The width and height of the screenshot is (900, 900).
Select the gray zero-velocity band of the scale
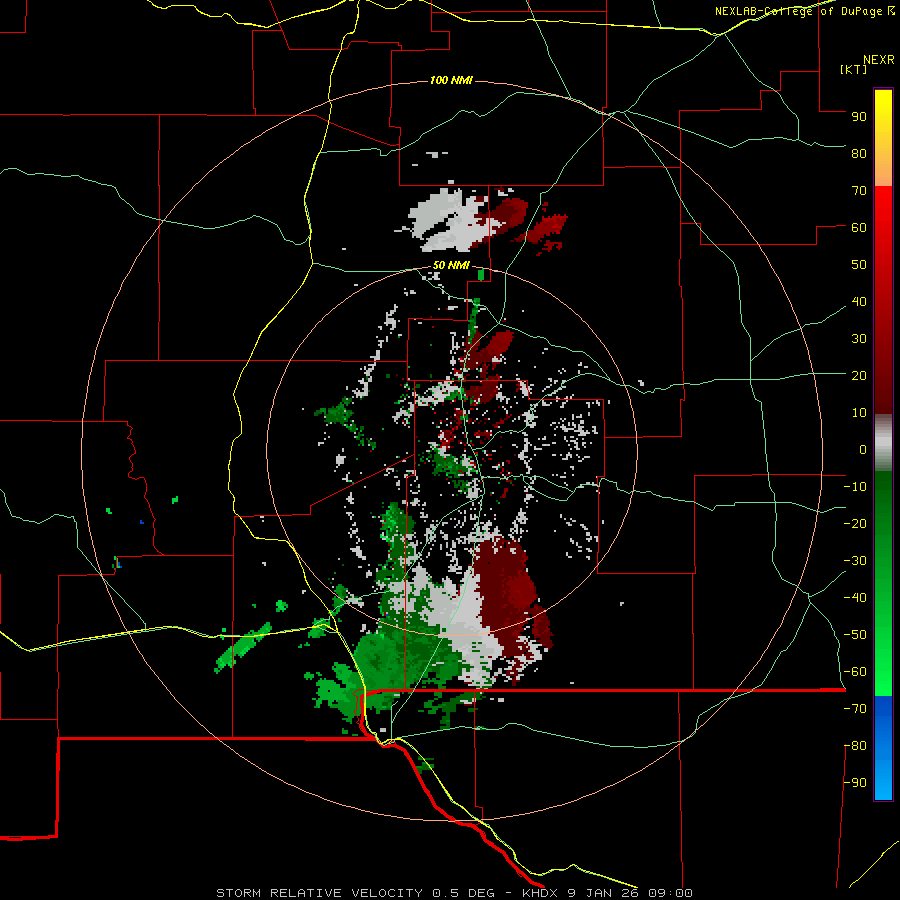(883, 443)
